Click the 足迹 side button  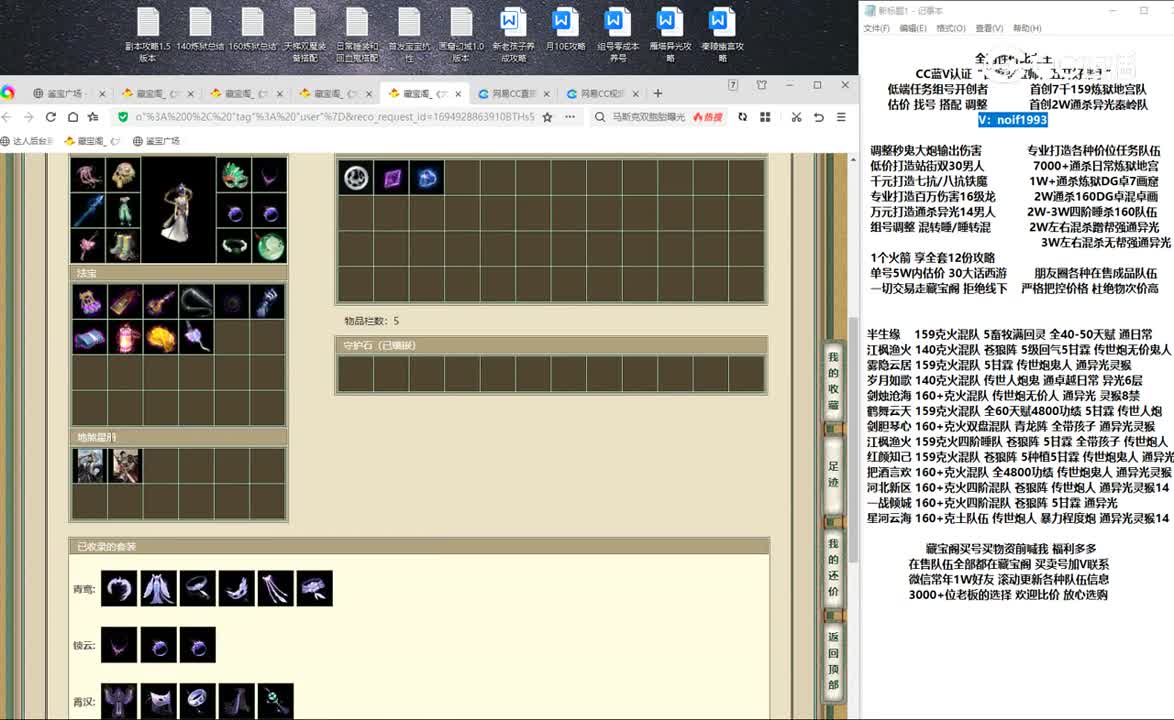click(833, 475)
